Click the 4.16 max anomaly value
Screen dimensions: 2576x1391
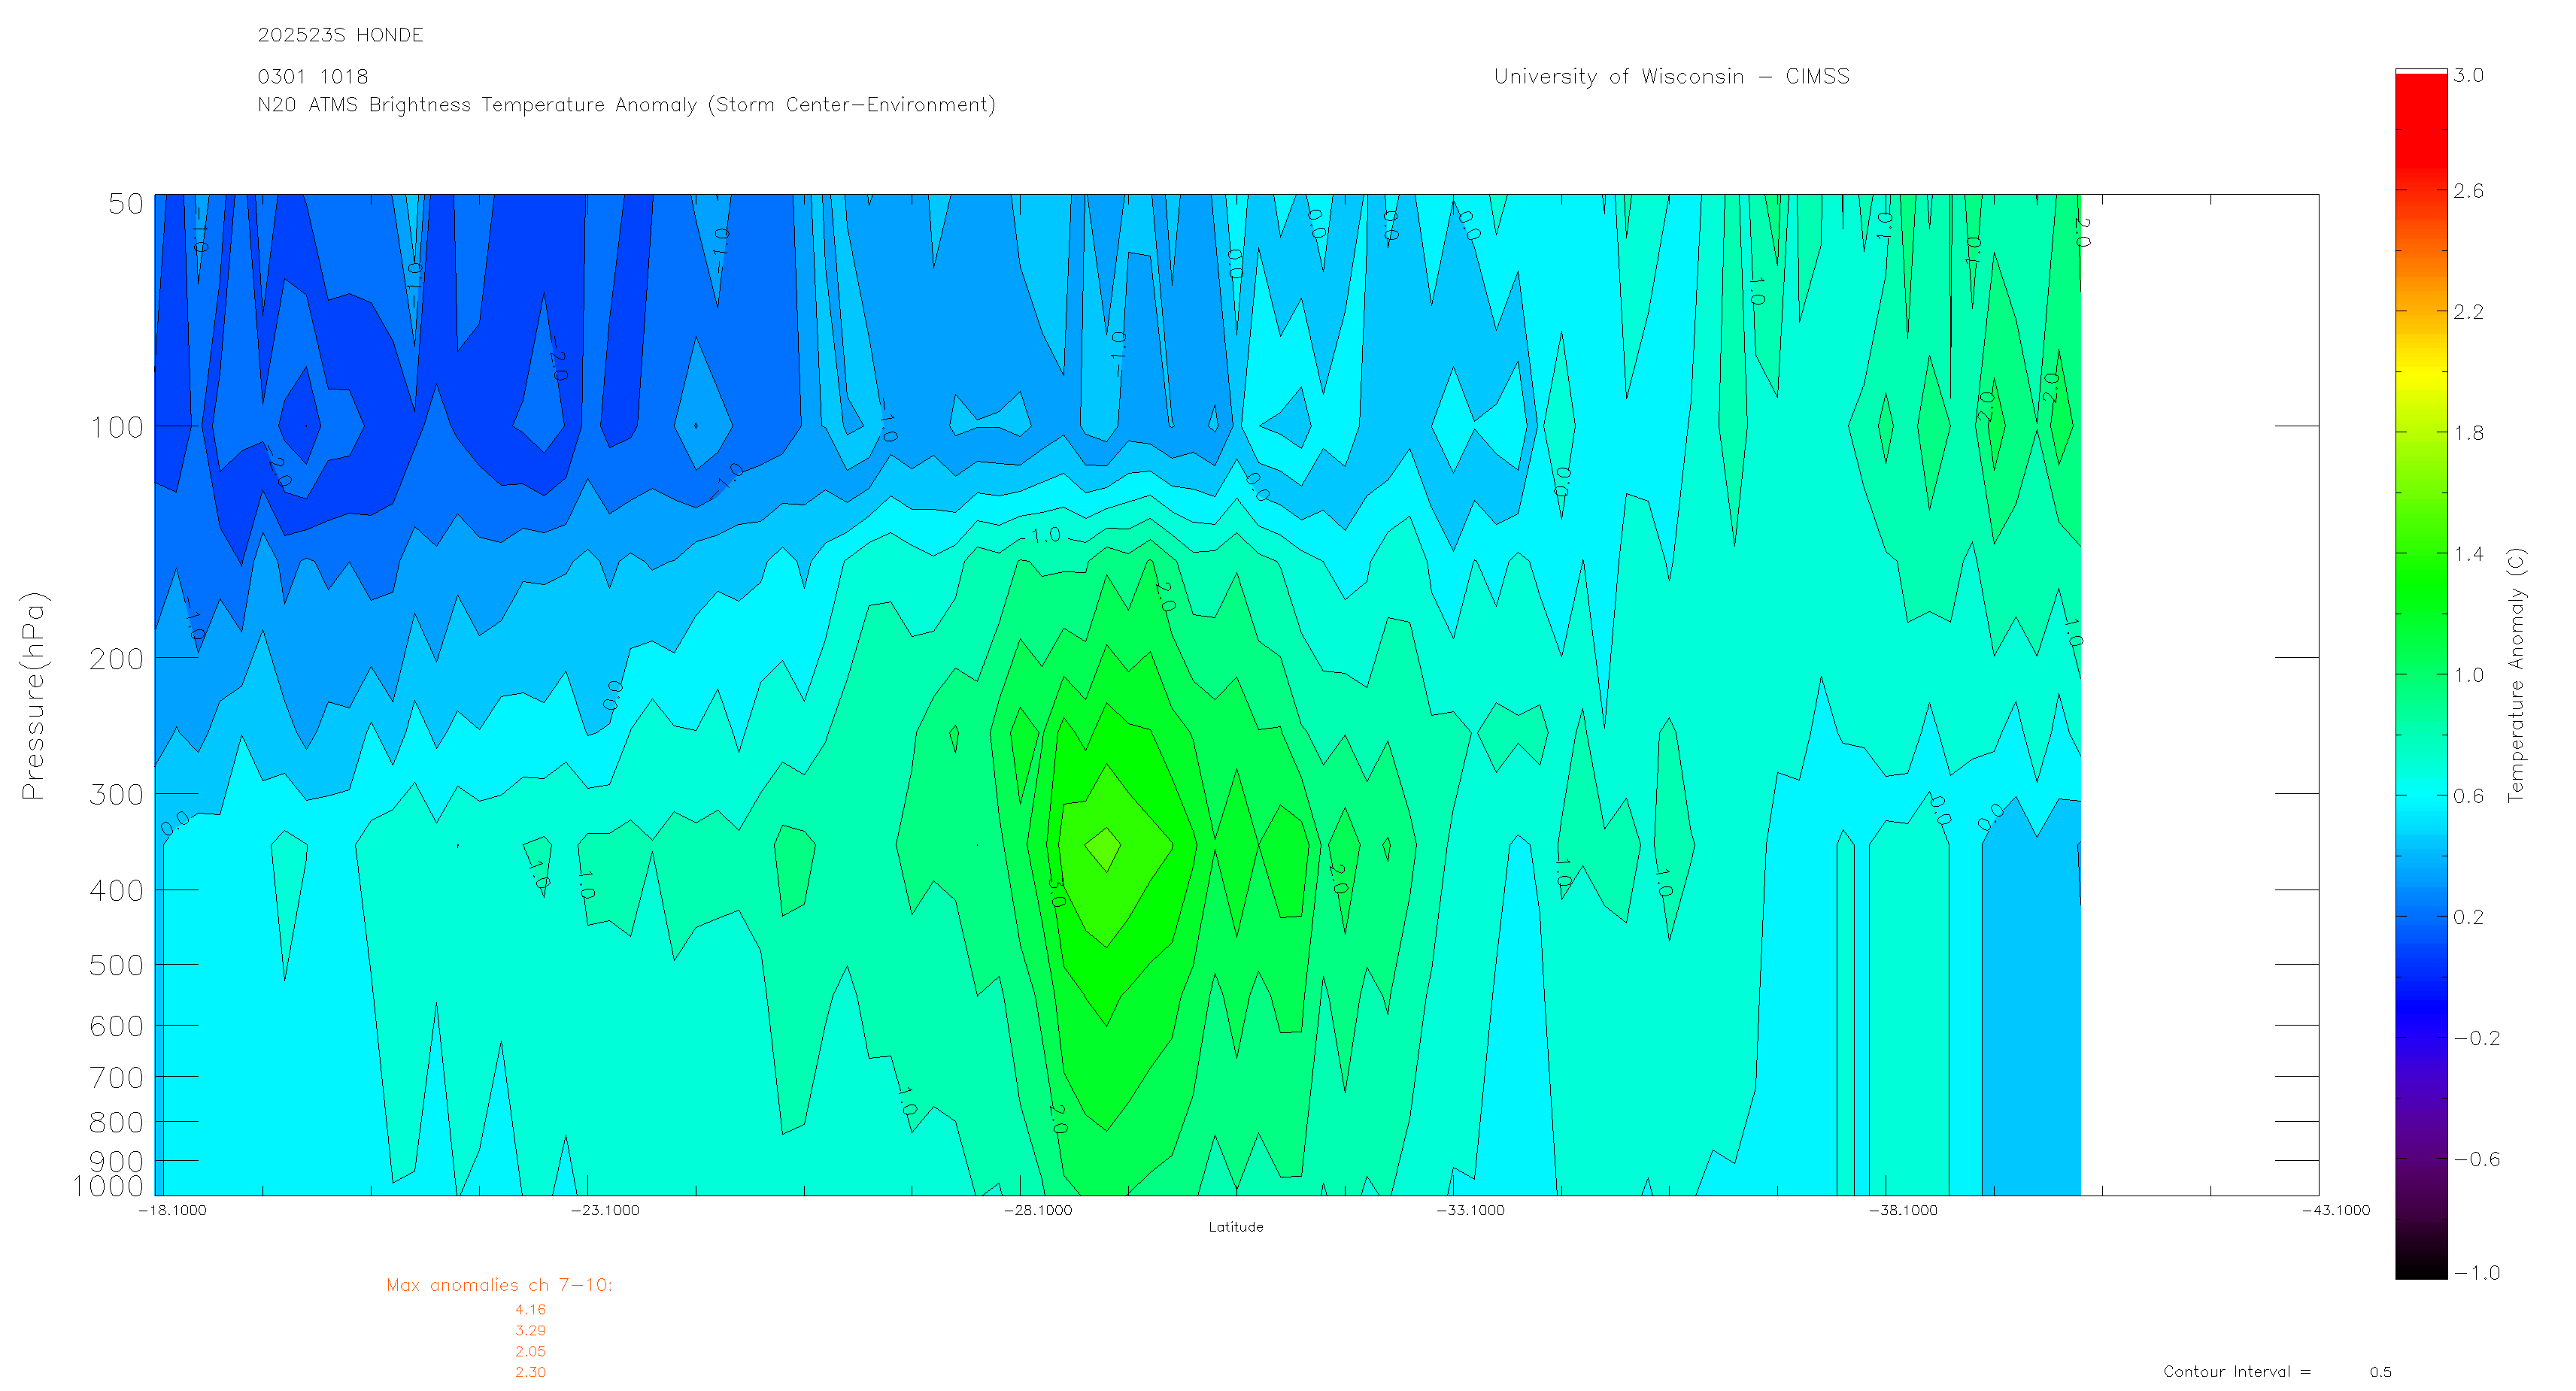coord(530,1309)
